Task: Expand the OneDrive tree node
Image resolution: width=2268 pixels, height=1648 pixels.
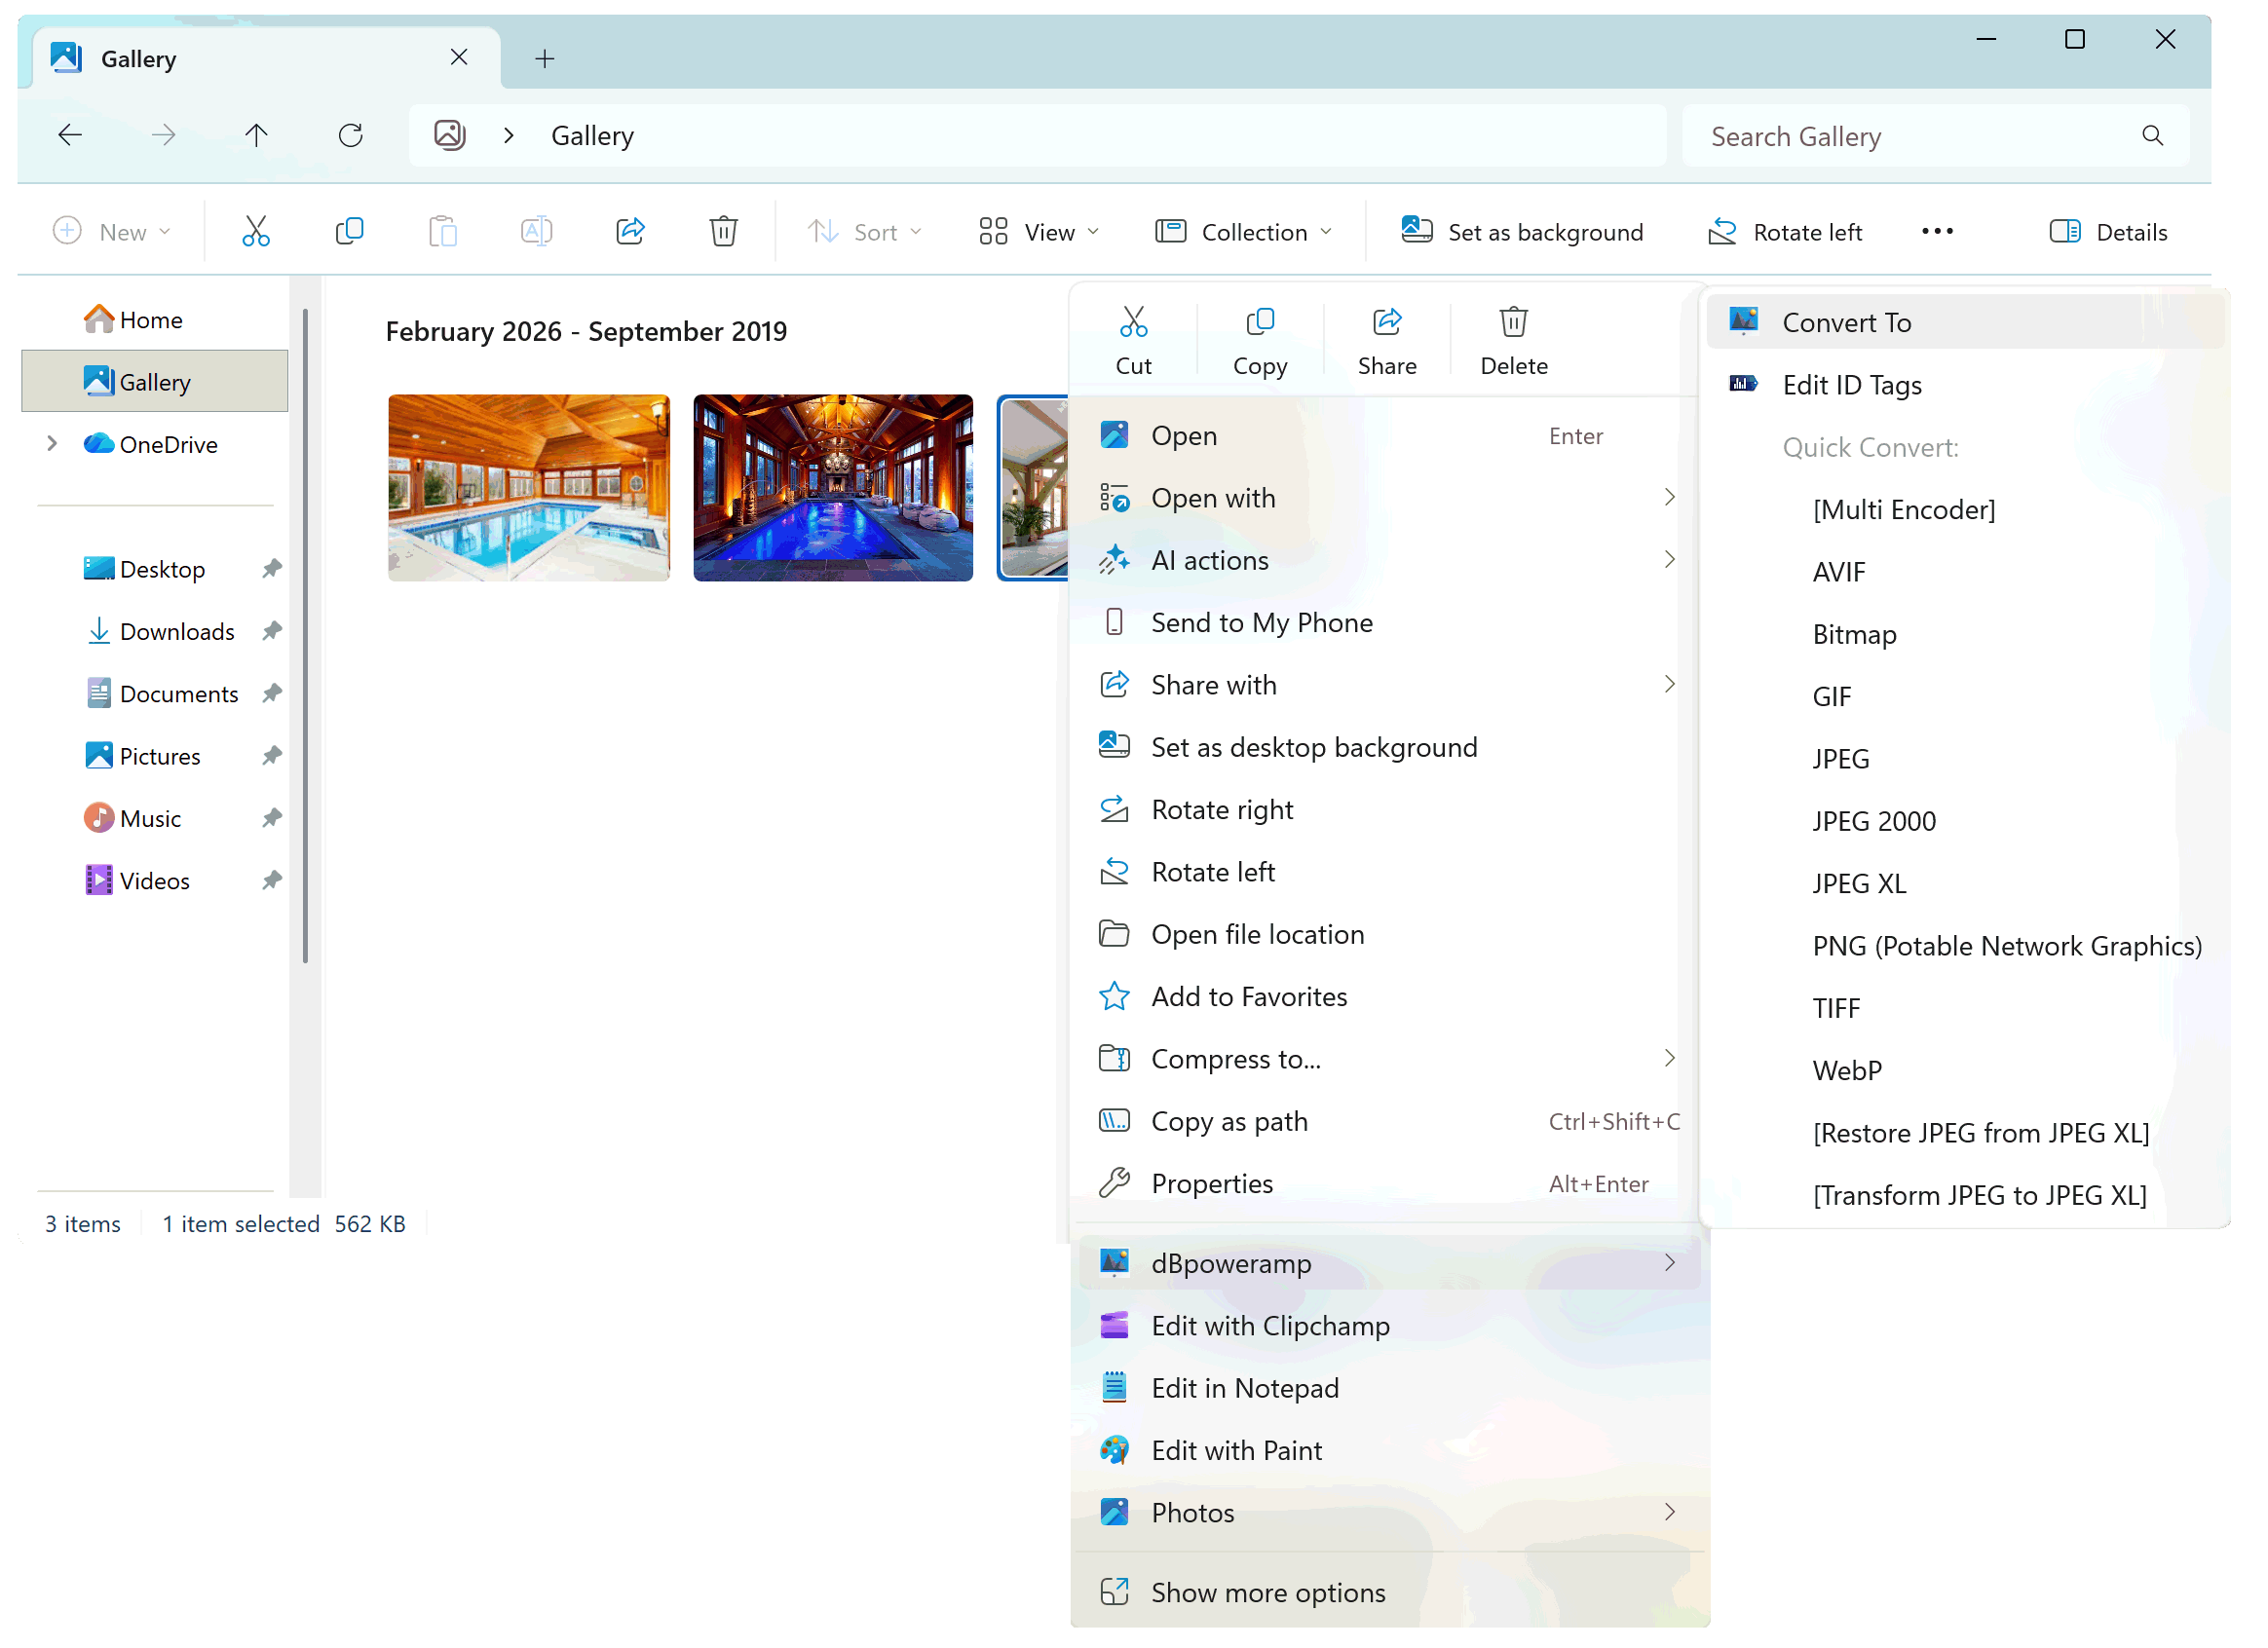Action: click(x=52, y=443)
